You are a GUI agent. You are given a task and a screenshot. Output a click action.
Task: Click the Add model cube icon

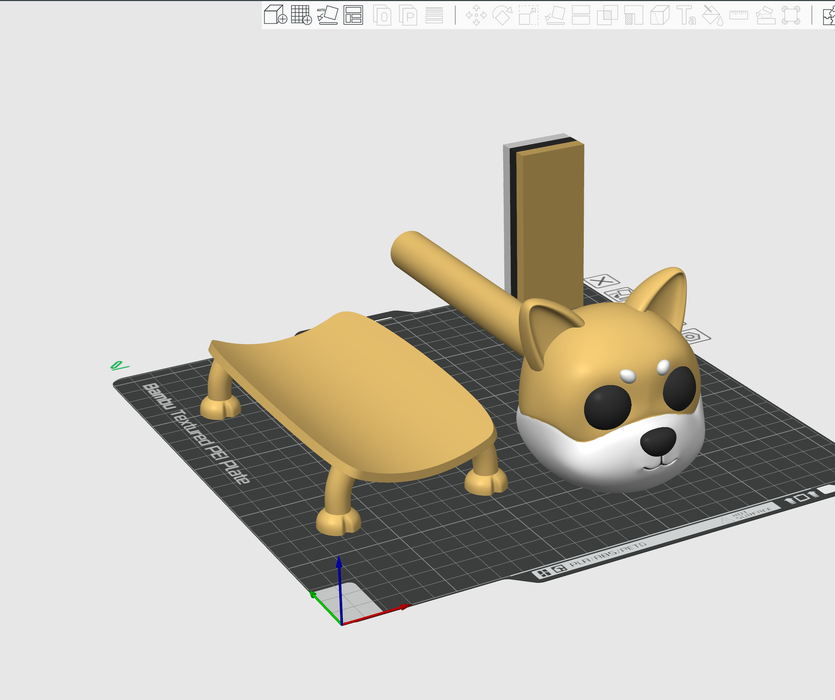[274, 15]
